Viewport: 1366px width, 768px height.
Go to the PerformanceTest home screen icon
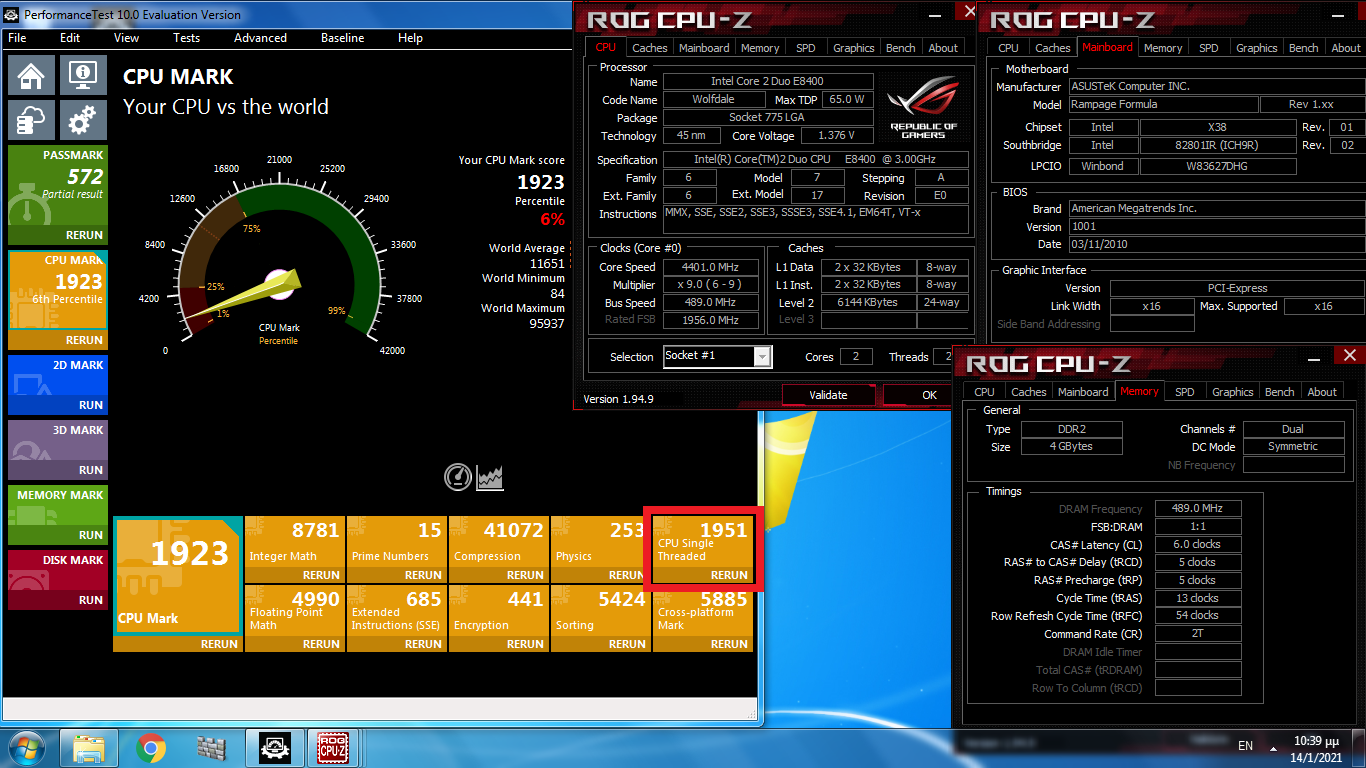(31, 74)
